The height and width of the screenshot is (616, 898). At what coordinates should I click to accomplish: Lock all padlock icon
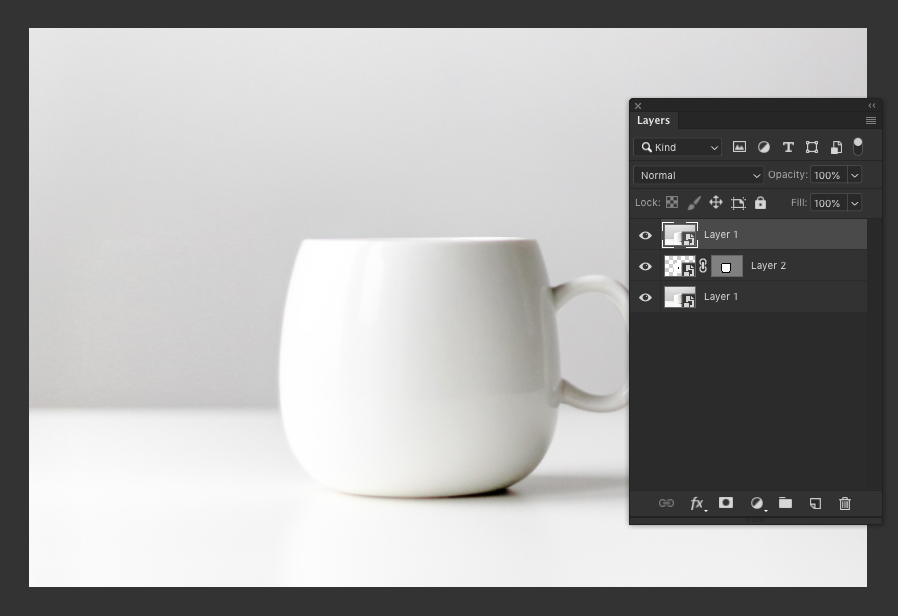[x=760, y=203]
